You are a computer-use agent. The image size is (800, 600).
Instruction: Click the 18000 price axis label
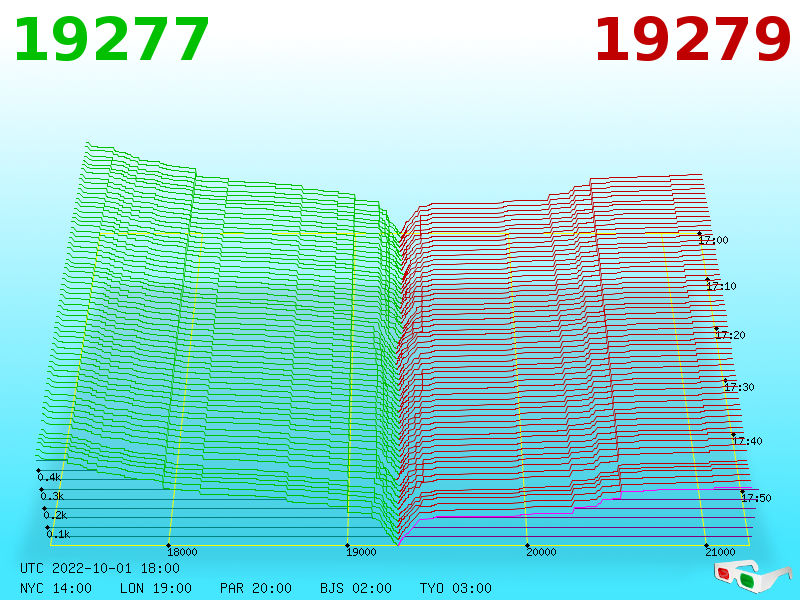pos(182,552)
